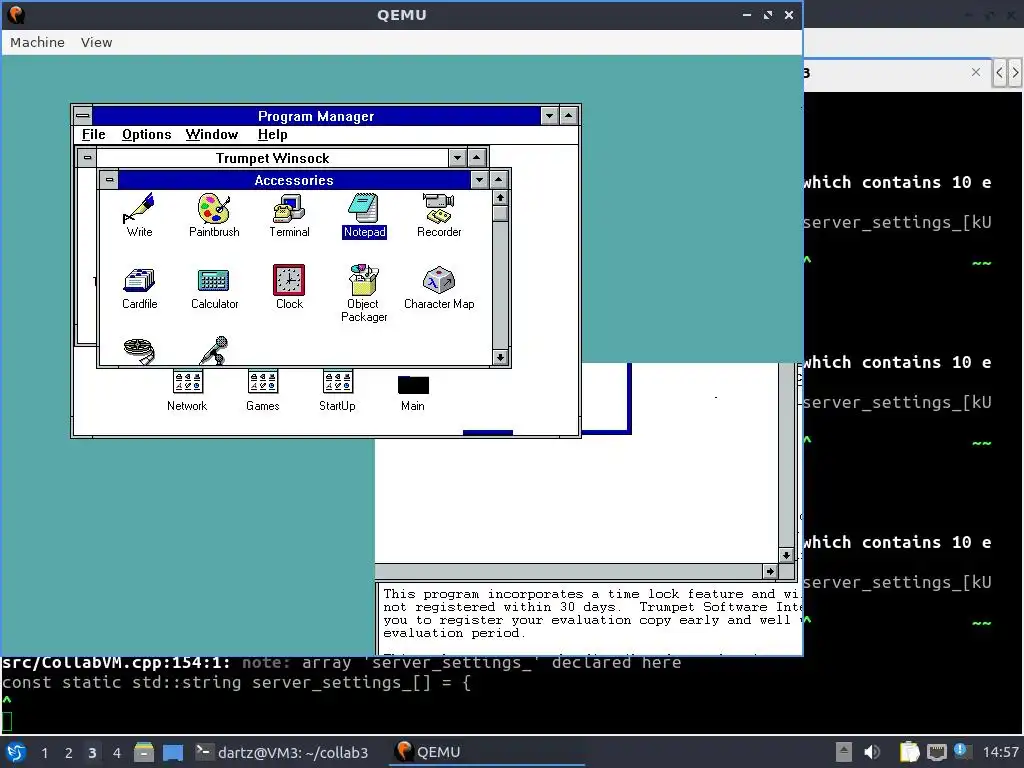1024x768 pixels.
Task: Minimize the Program Manager window
Action: coord(549,116)
